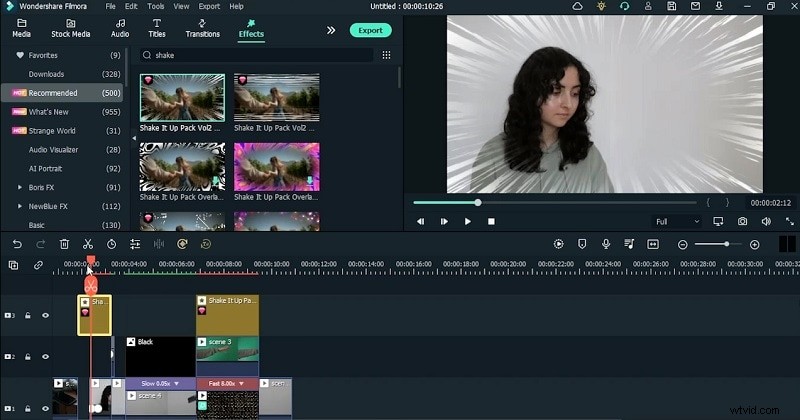Show more tabs with double chevron
This screenshot has width=800, height=420.
(331, 30)
